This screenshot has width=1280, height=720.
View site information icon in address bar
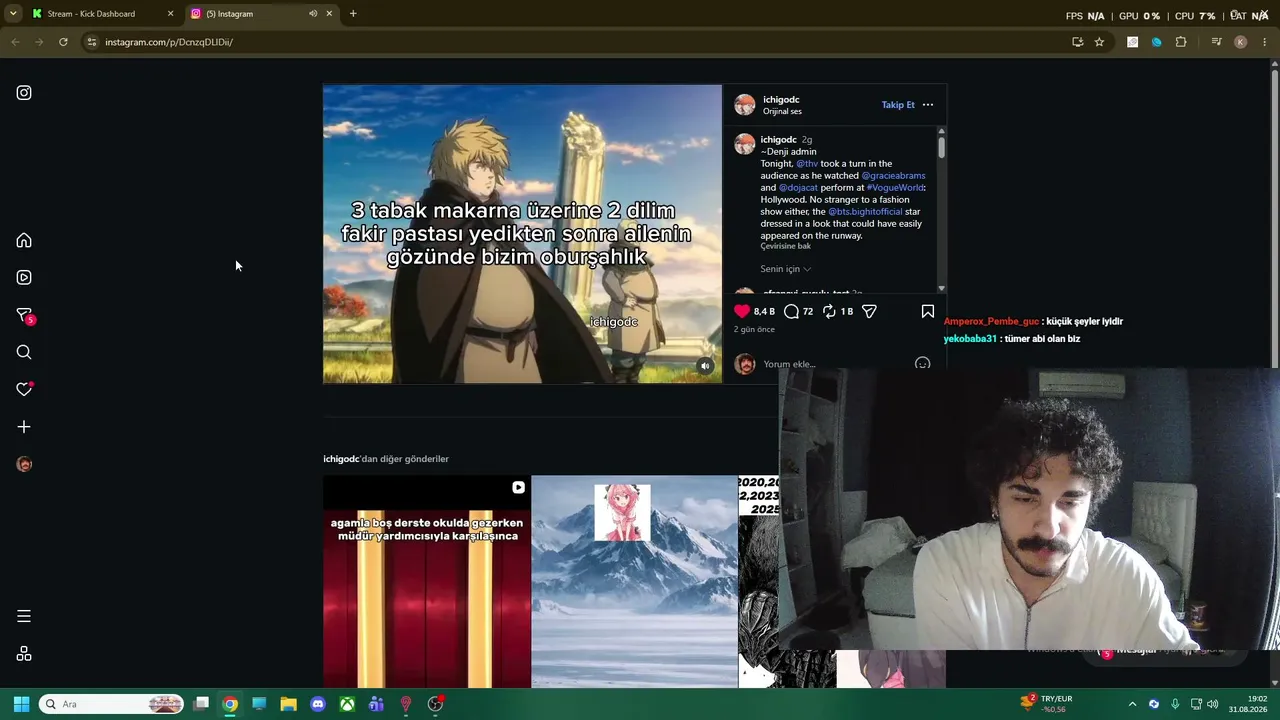91,42
